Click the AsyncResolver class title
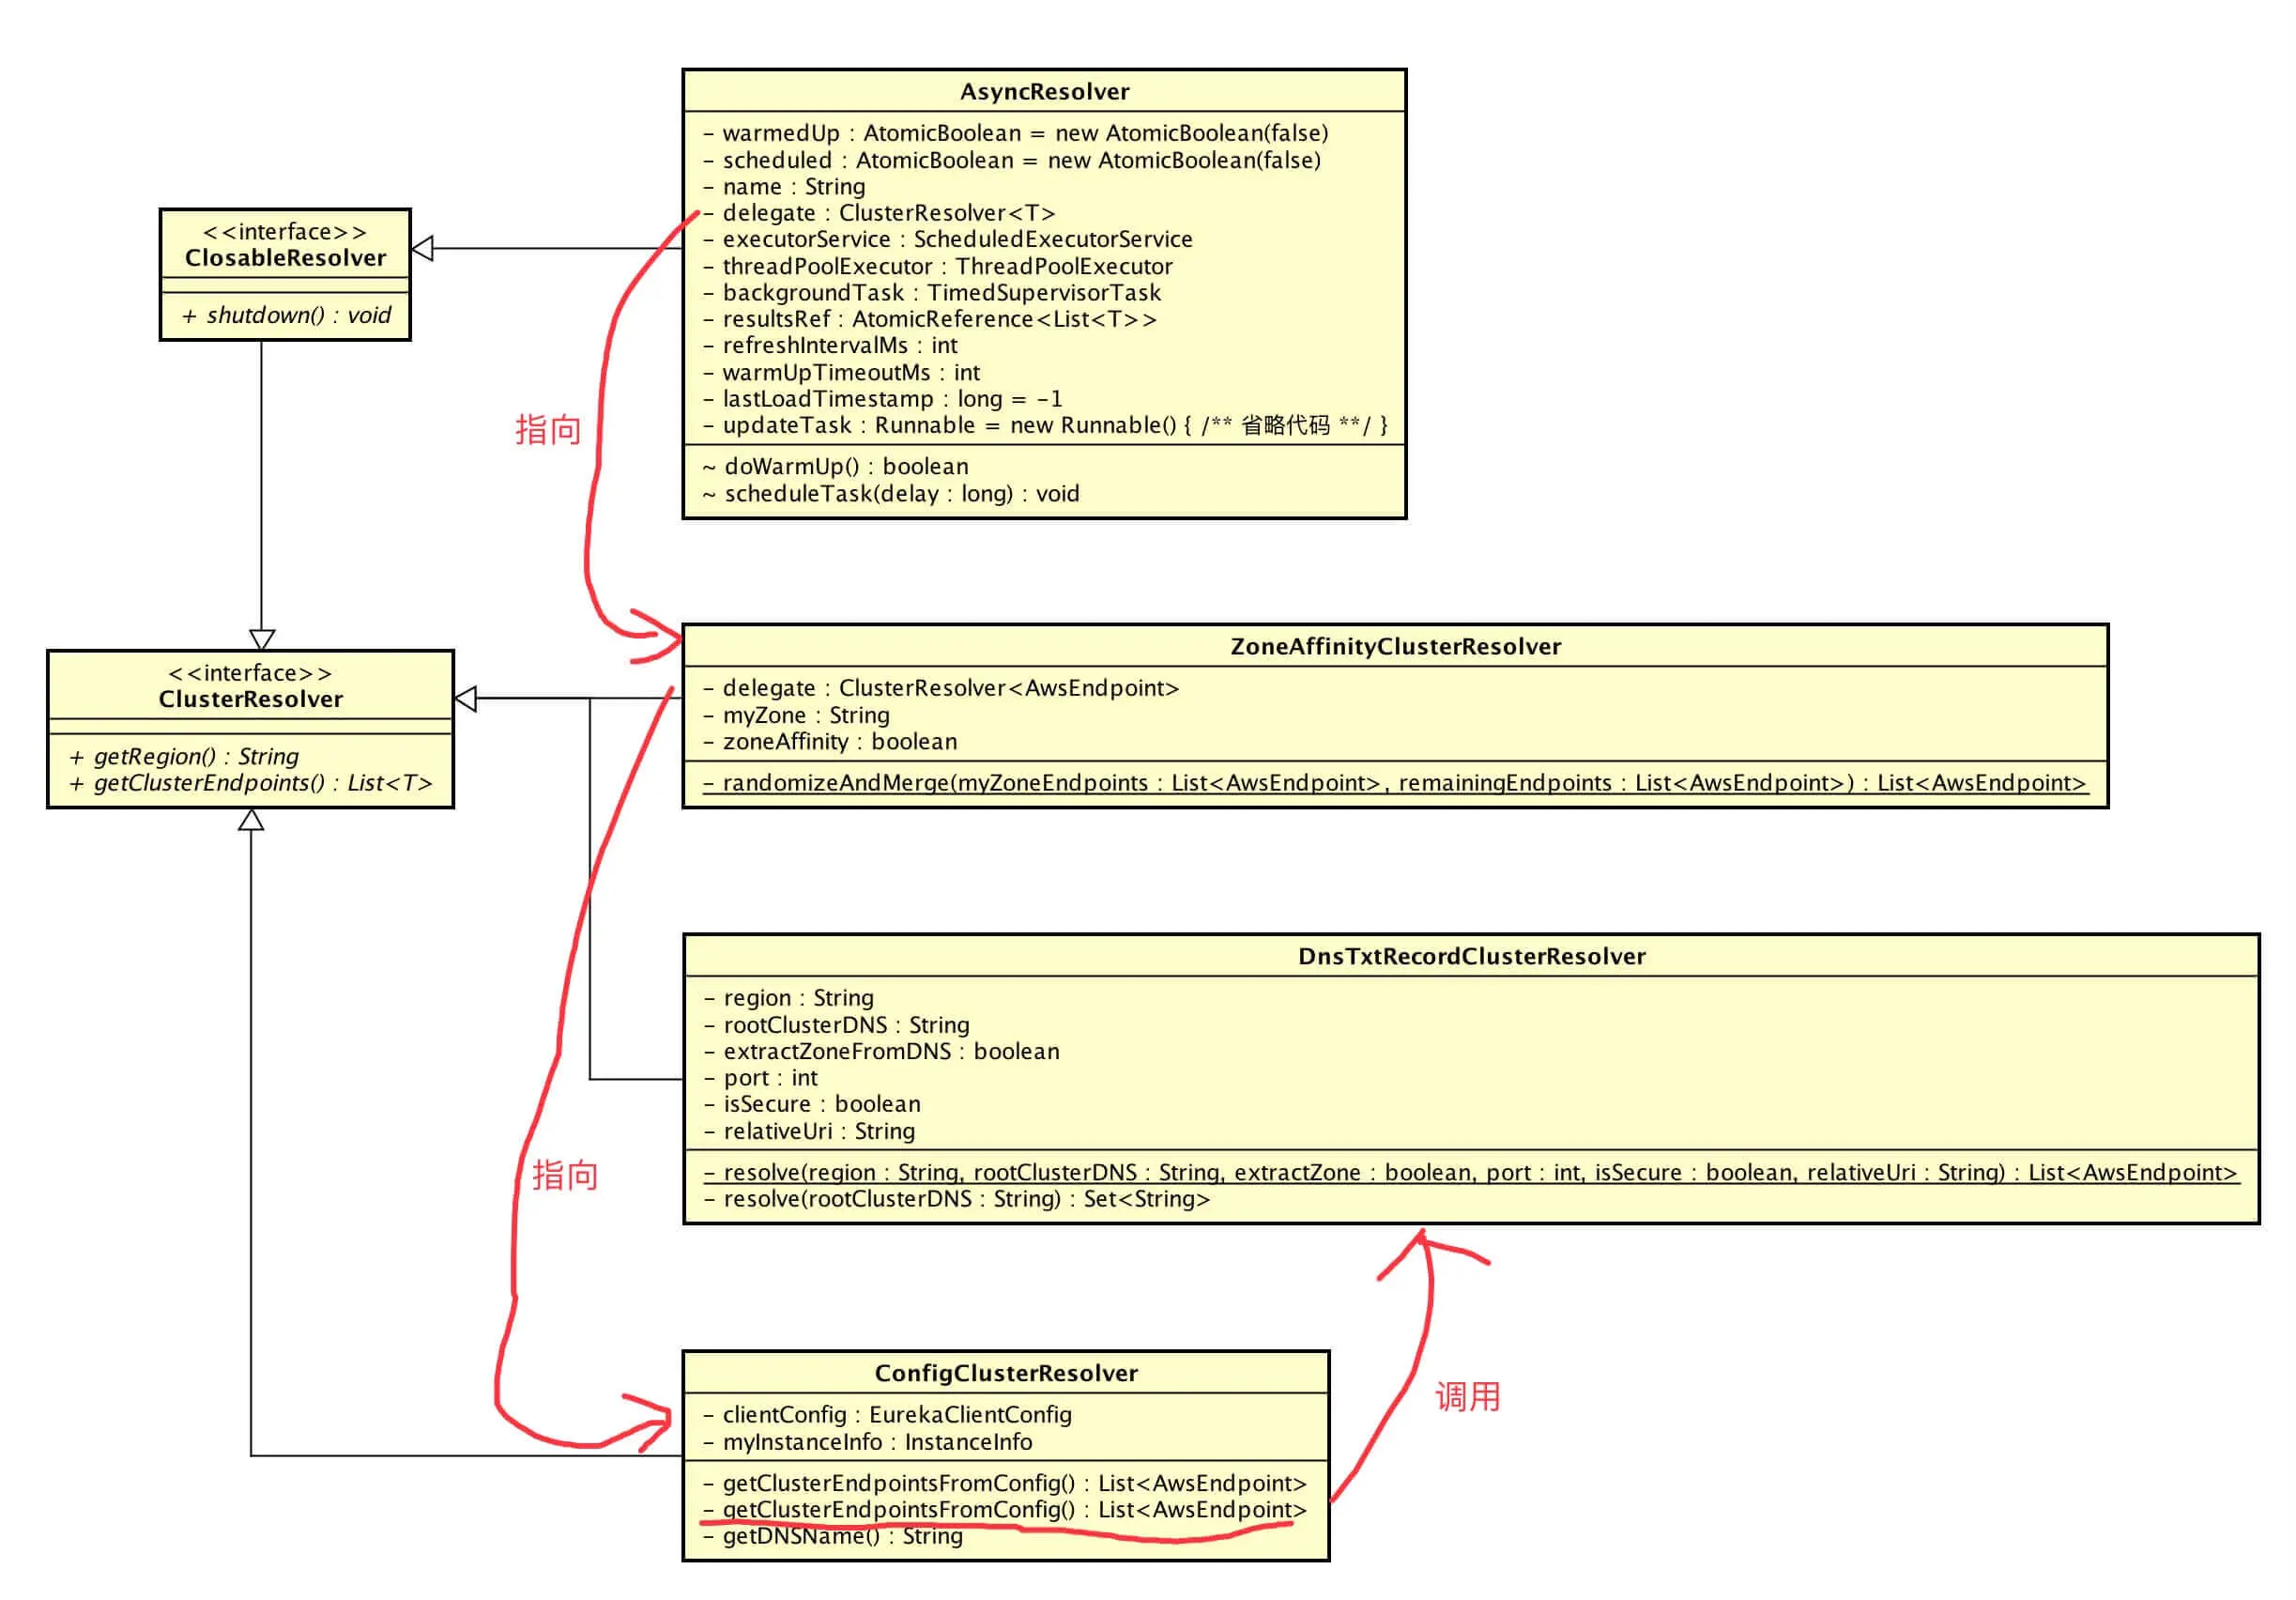Screen dimensions: 2296x1600 click(1044, 92)
